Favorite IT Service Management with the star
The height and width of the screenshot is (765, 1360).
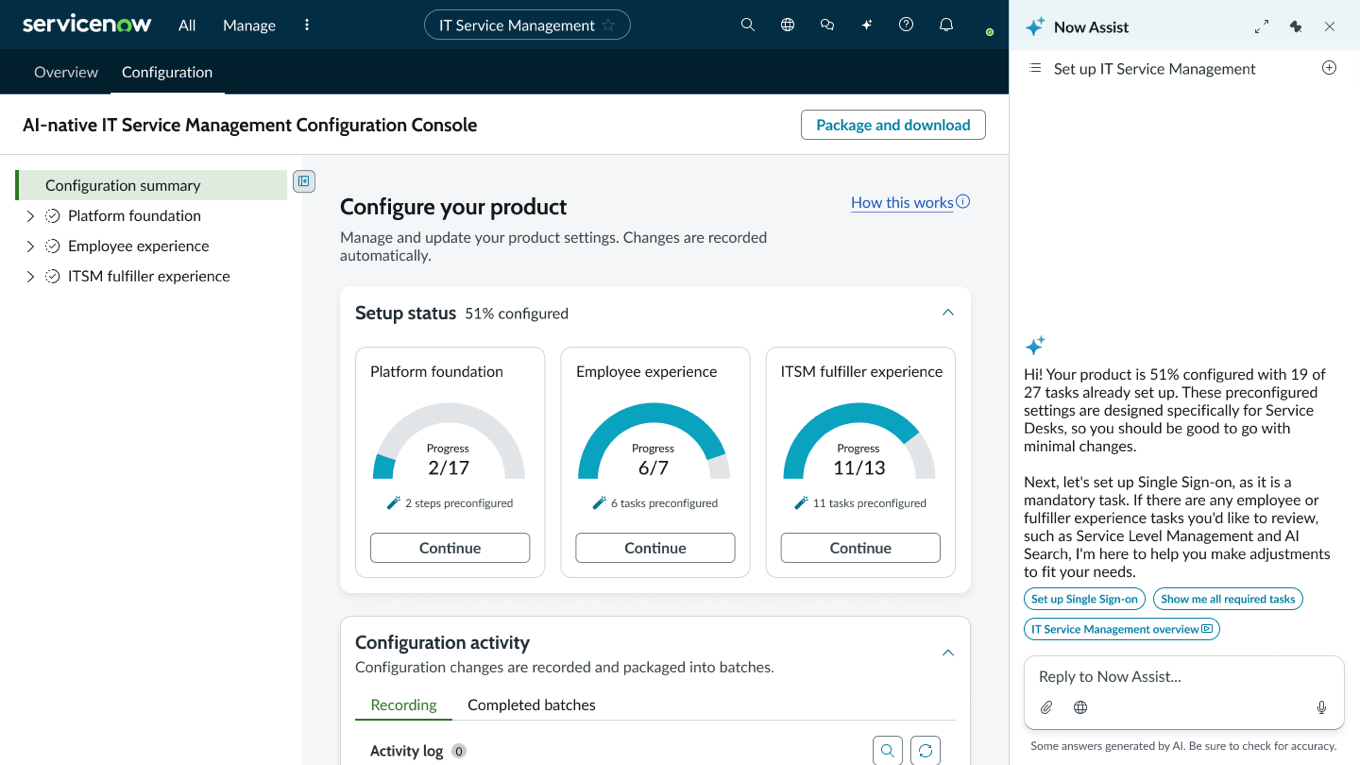click(608, 25)
